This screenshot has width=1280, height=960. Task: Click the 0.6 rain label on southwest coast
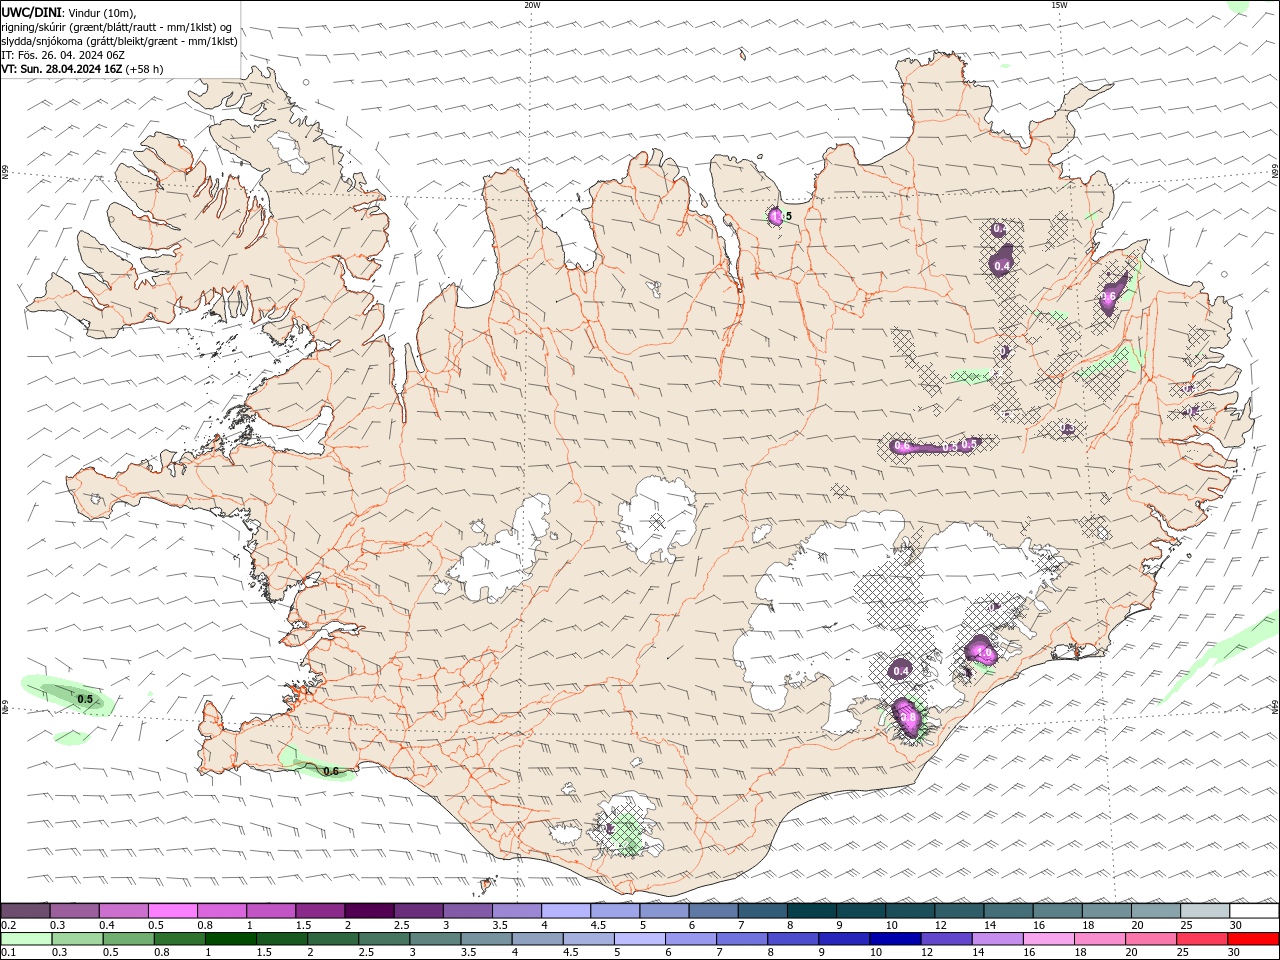click(x=331, y=771)
